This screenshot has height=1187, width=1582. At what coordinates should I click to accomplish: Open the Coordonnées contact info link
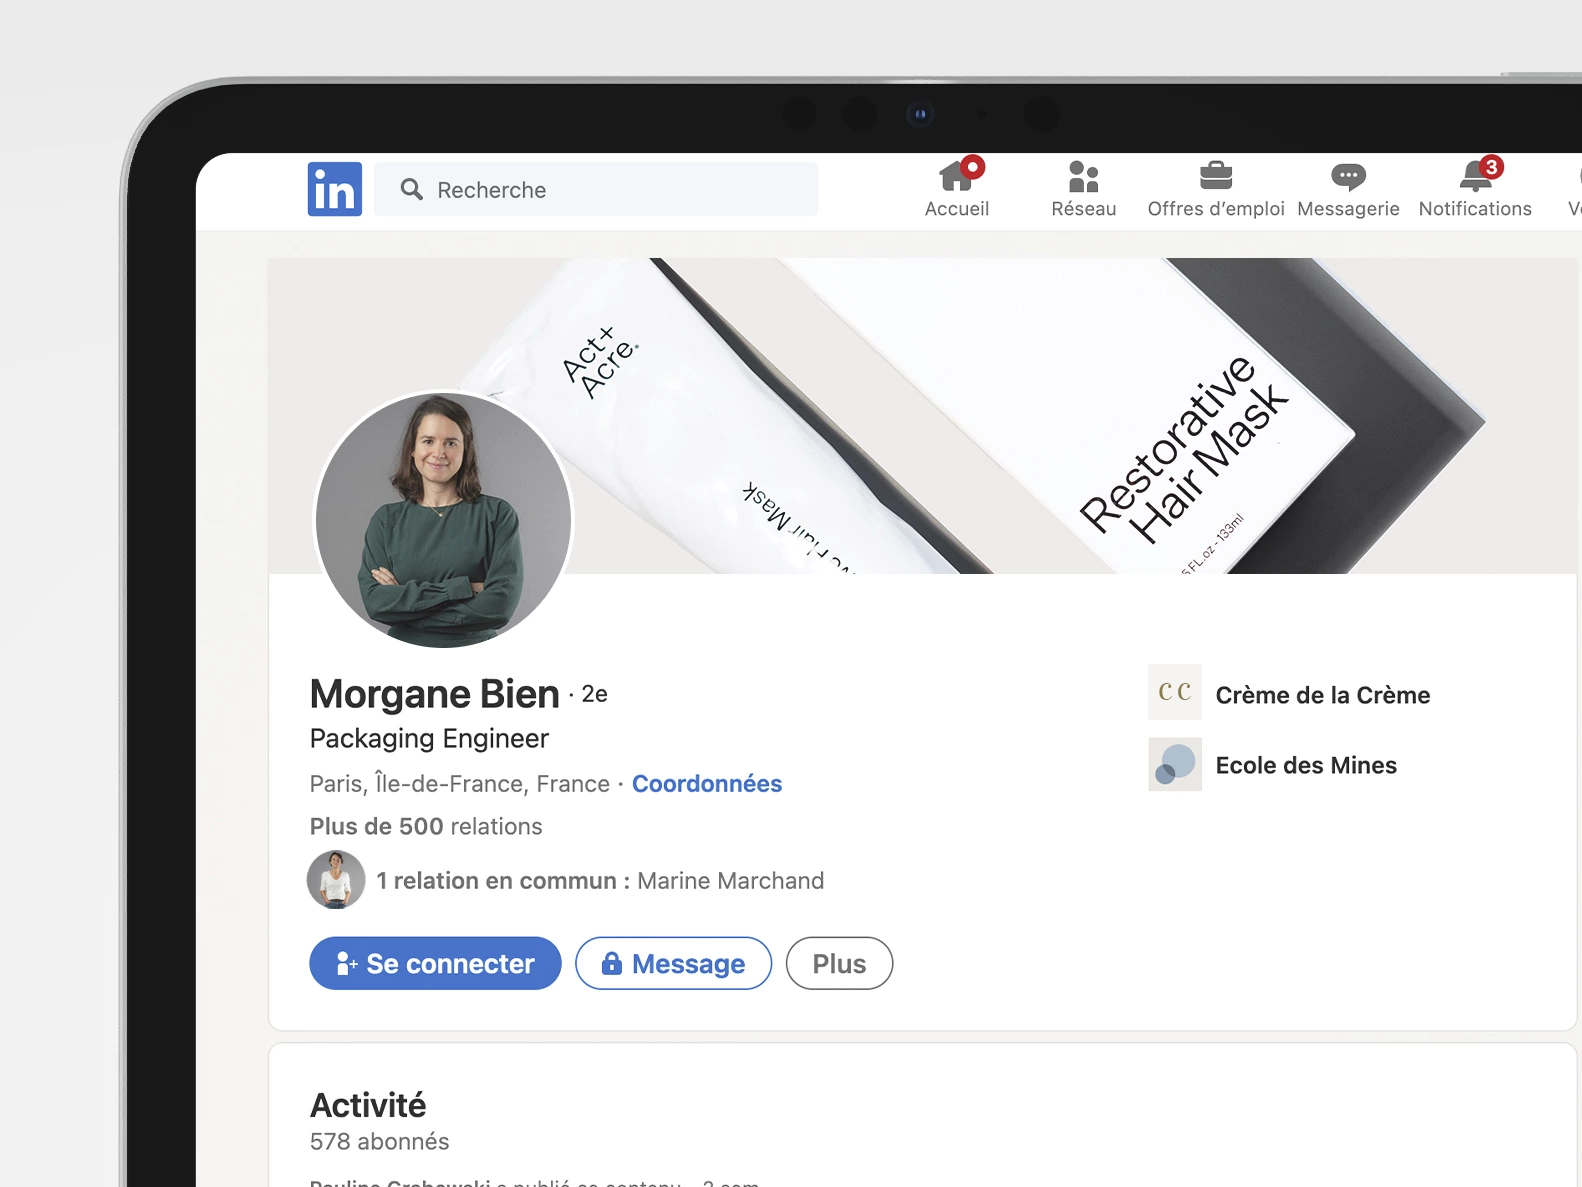(x=706, y=784)
